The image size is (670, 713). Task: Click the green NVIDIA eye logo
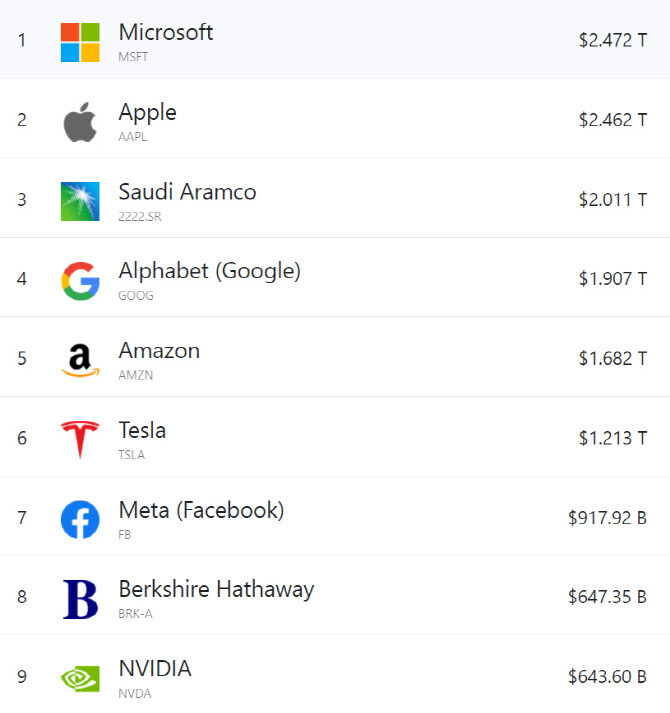tap(80, 679)
